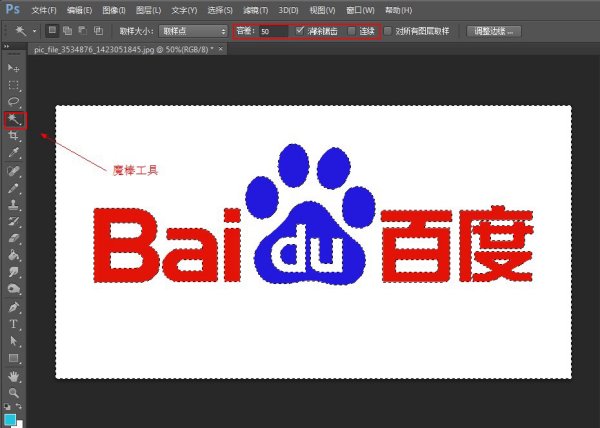600x428 pixels.
Task: Click the New Selection mode icon
Action: pos(52,31)
